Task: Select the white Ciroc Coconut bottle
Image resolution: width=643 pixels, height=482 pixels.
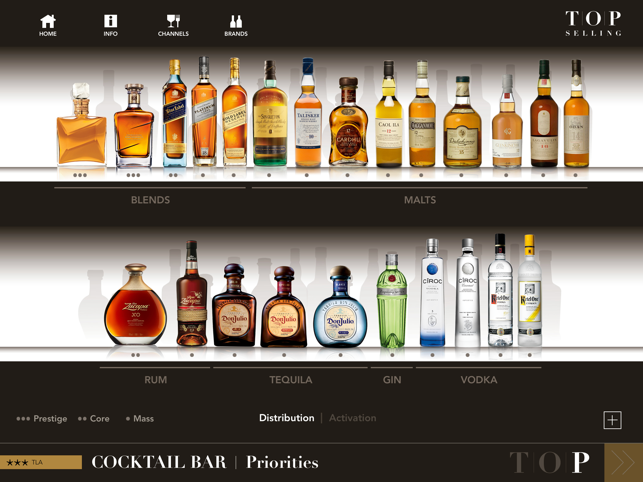Action: tap(467, 292)
